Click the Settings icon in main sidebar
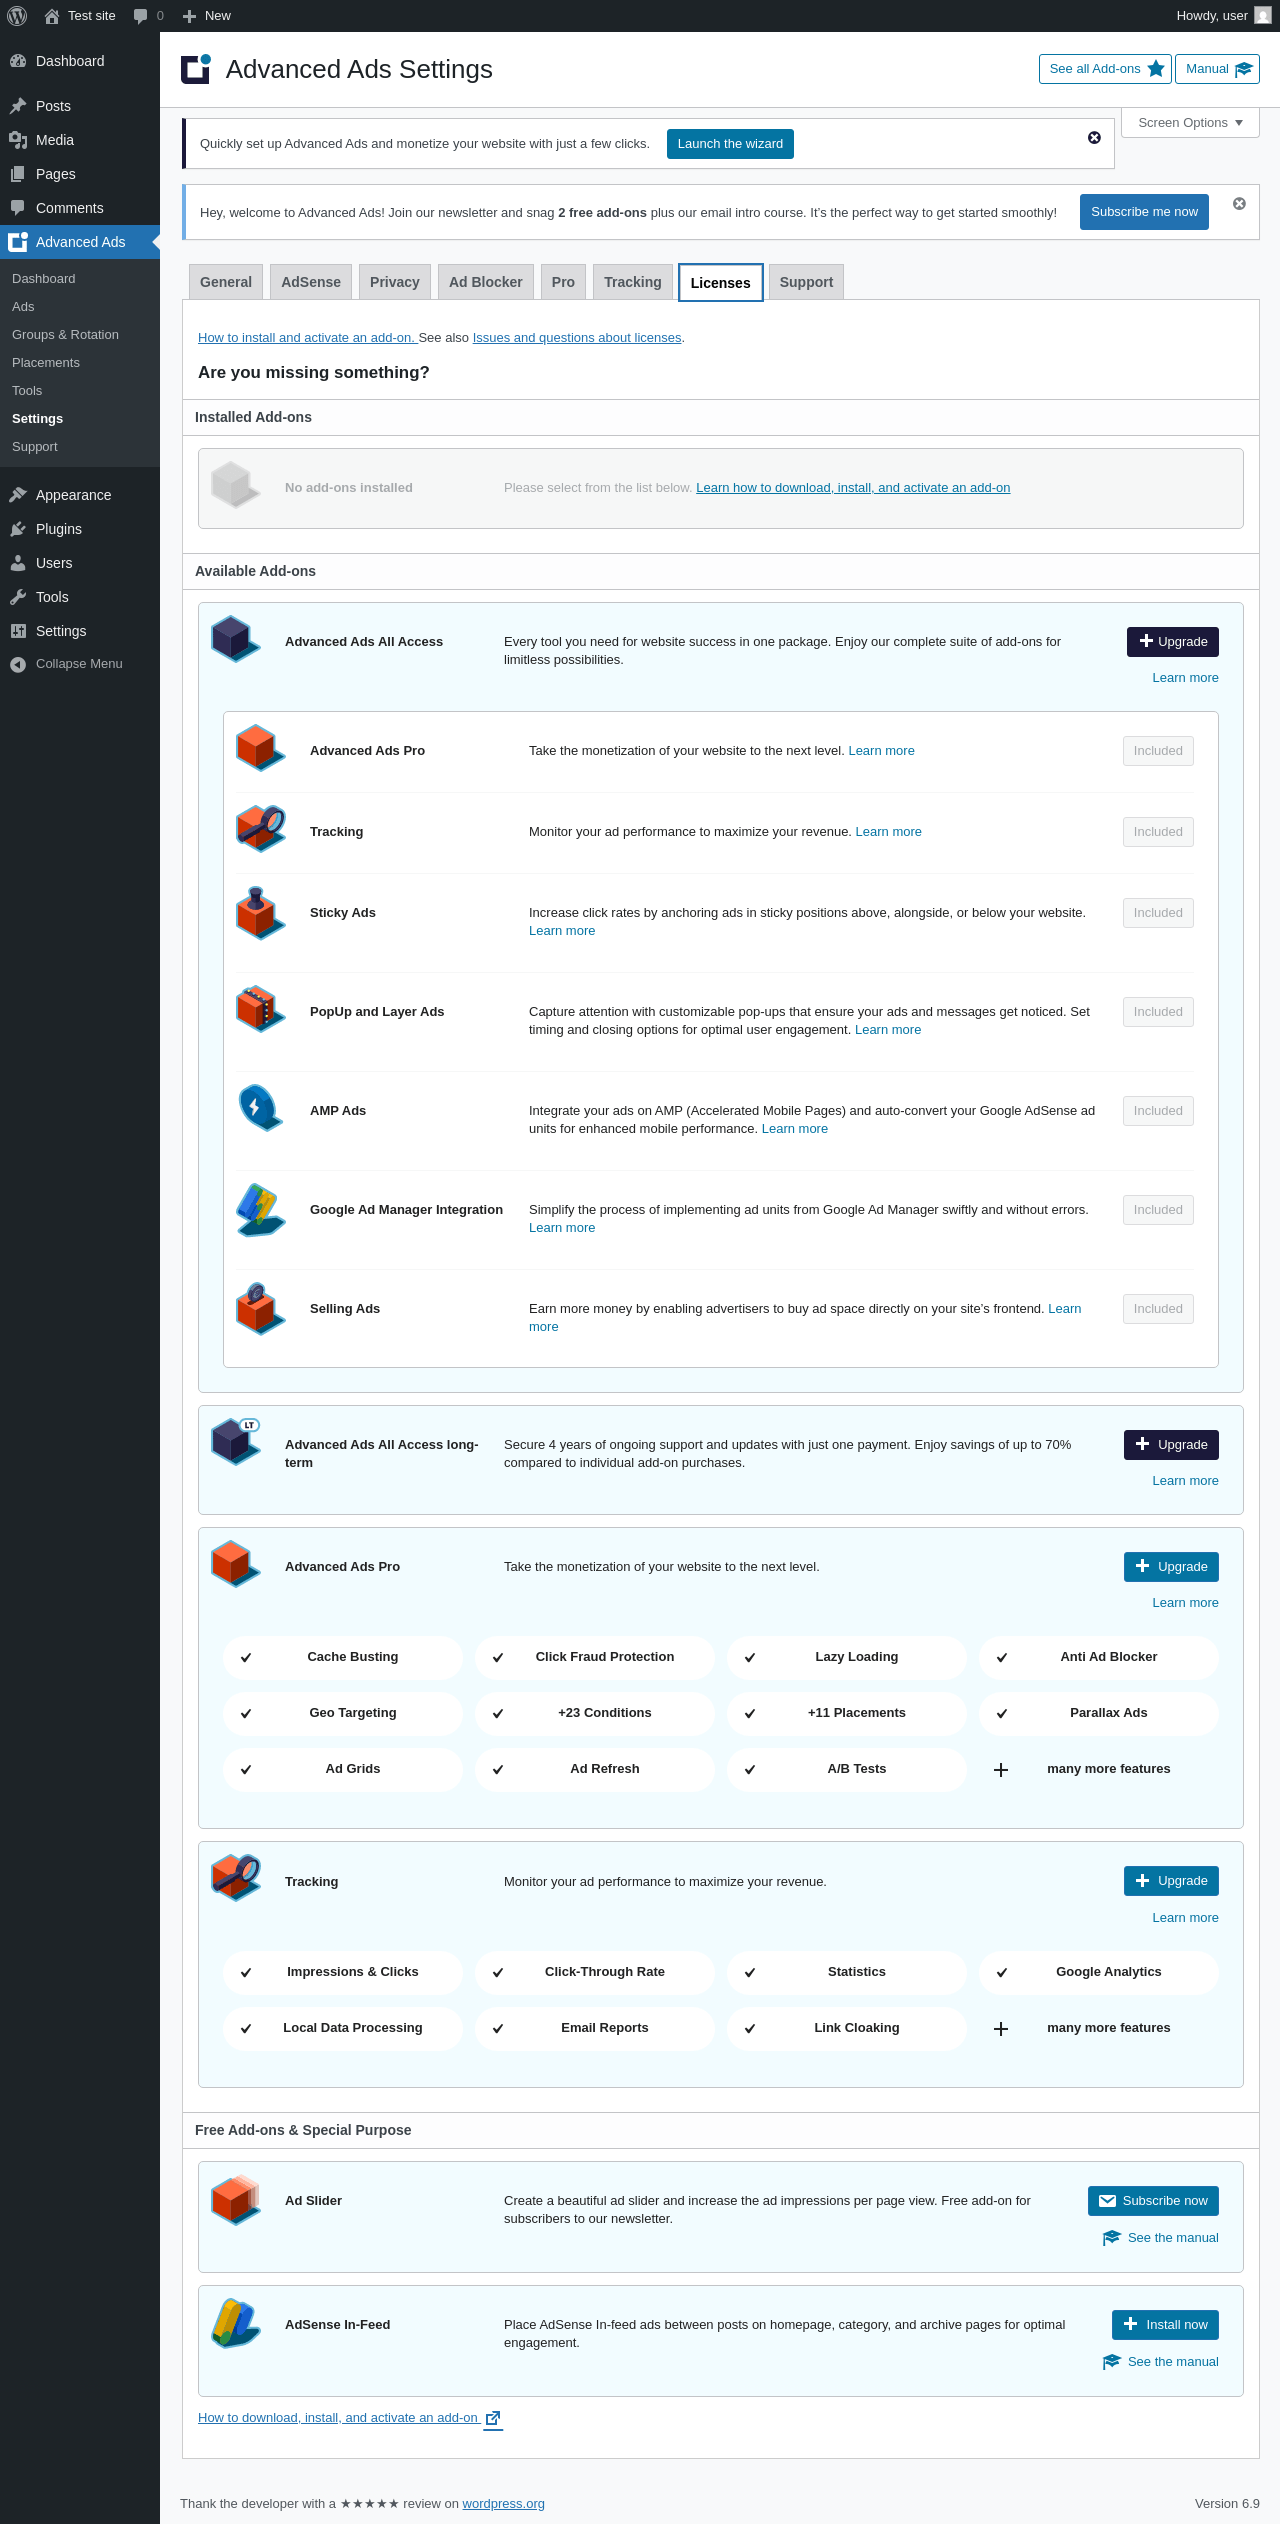Viewport: 1280px width, 2524px height. (18, 631)
